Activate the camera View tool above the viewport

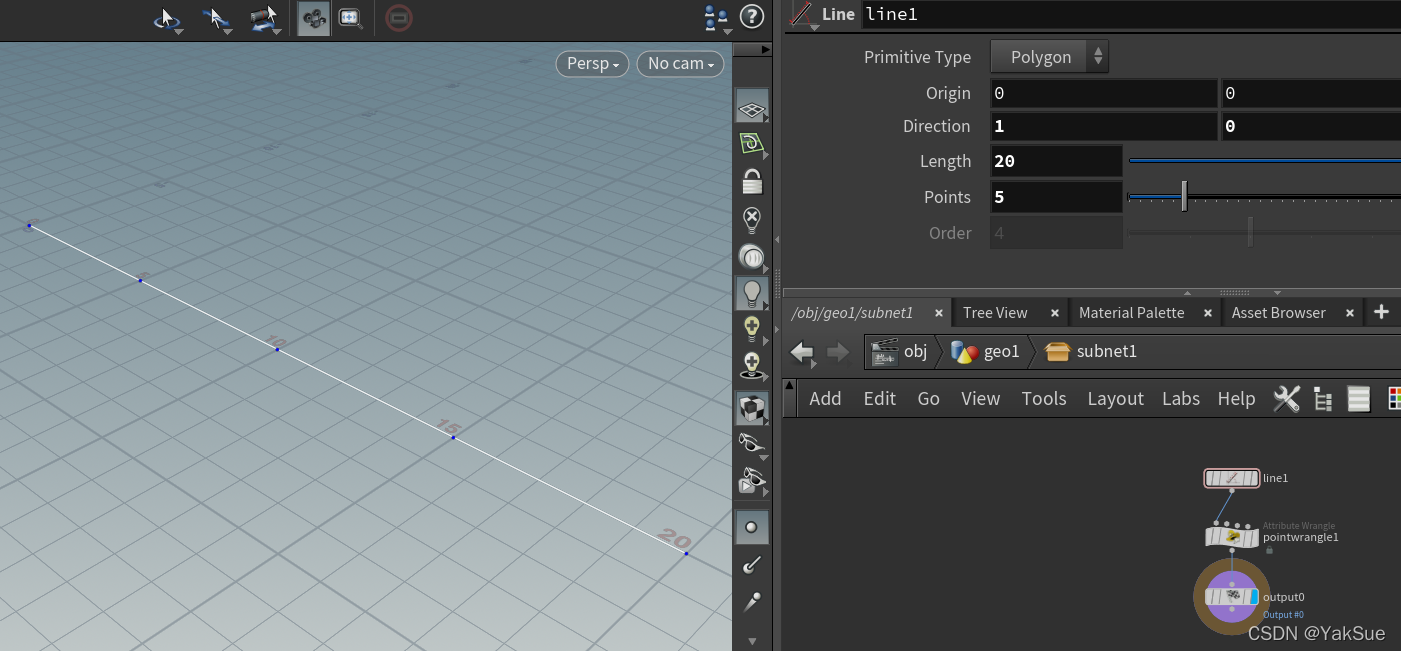pos(314,18)
